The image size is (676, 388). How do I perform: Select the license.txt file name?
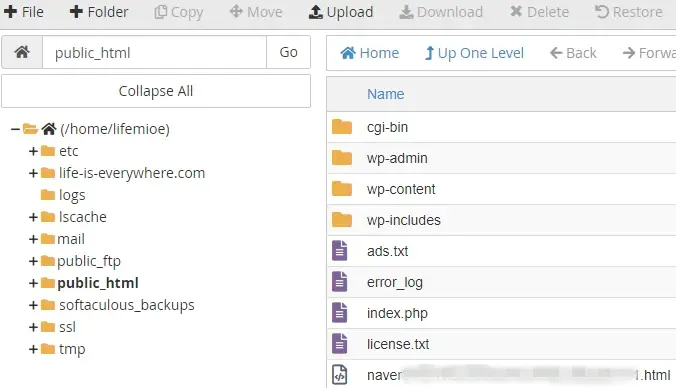[x=398, y=344]
